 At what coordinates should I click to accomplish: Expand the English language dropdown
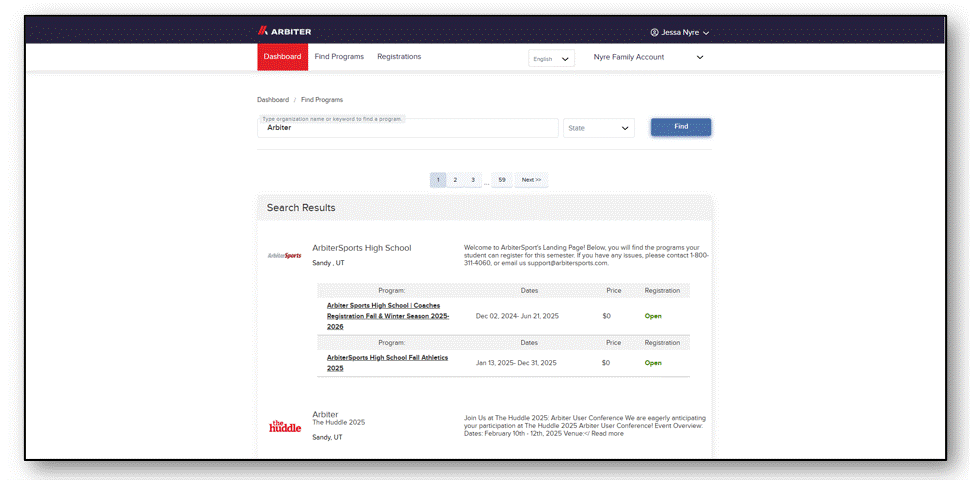point(551,59)
